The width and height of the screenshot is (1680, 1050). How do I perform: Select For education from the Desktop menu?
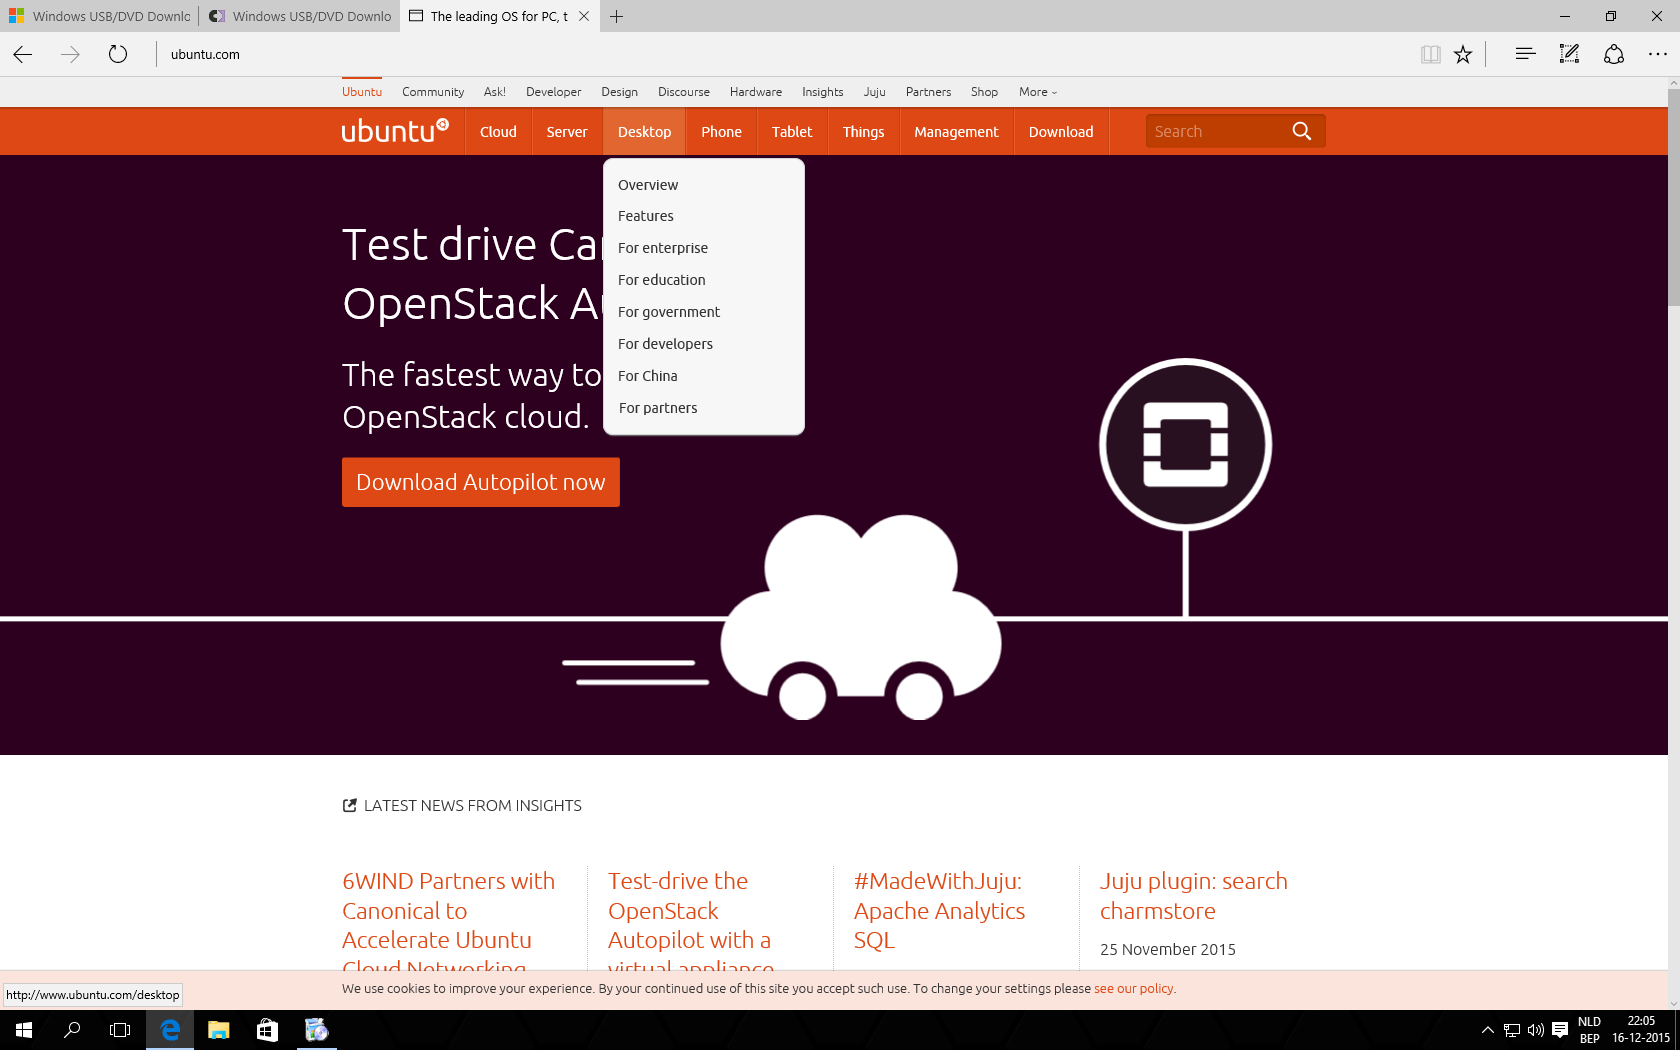[661, 279]
